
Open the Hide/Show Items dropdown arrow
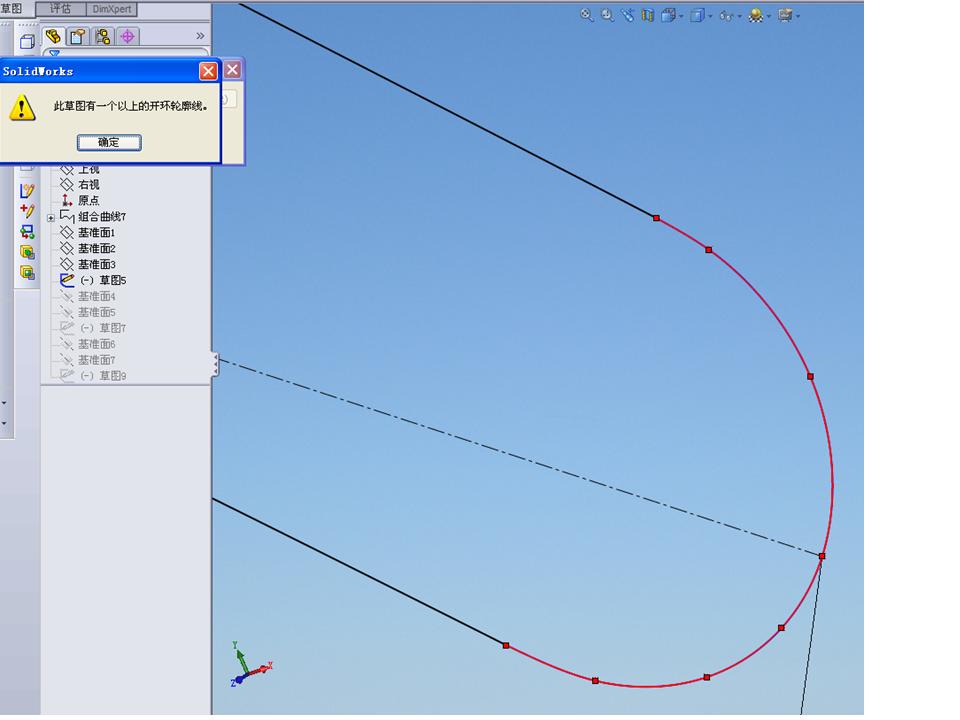tap(740, 17)
